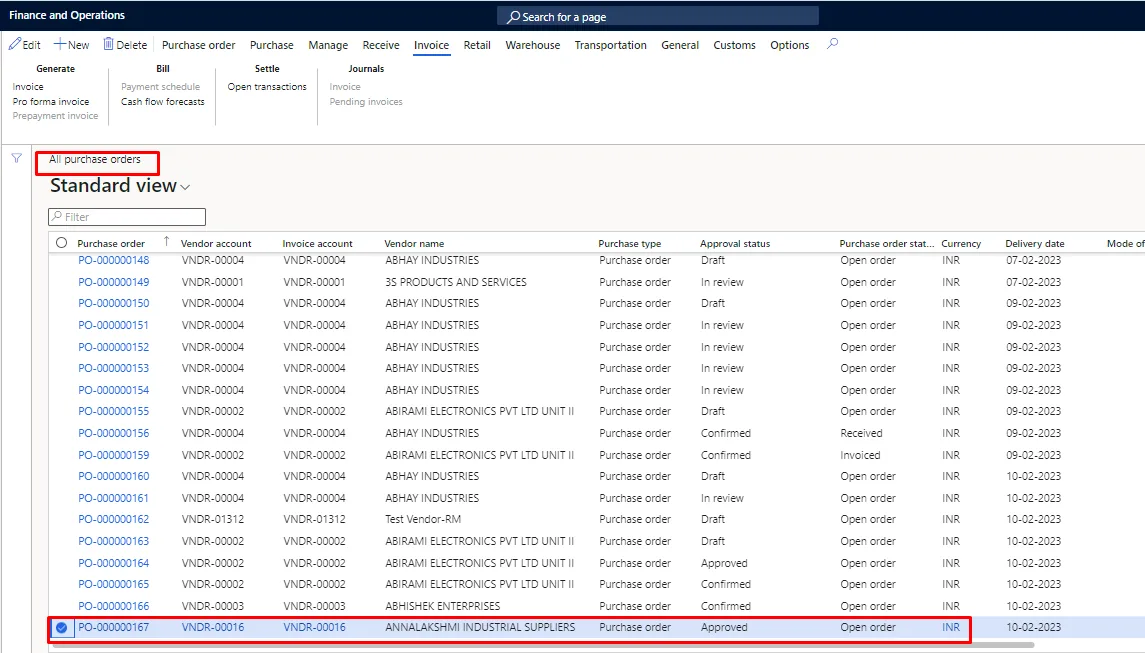This screenshot has height=653, width=1145.
Task: Open the Warehouse tab
Action: pos(533,45)
